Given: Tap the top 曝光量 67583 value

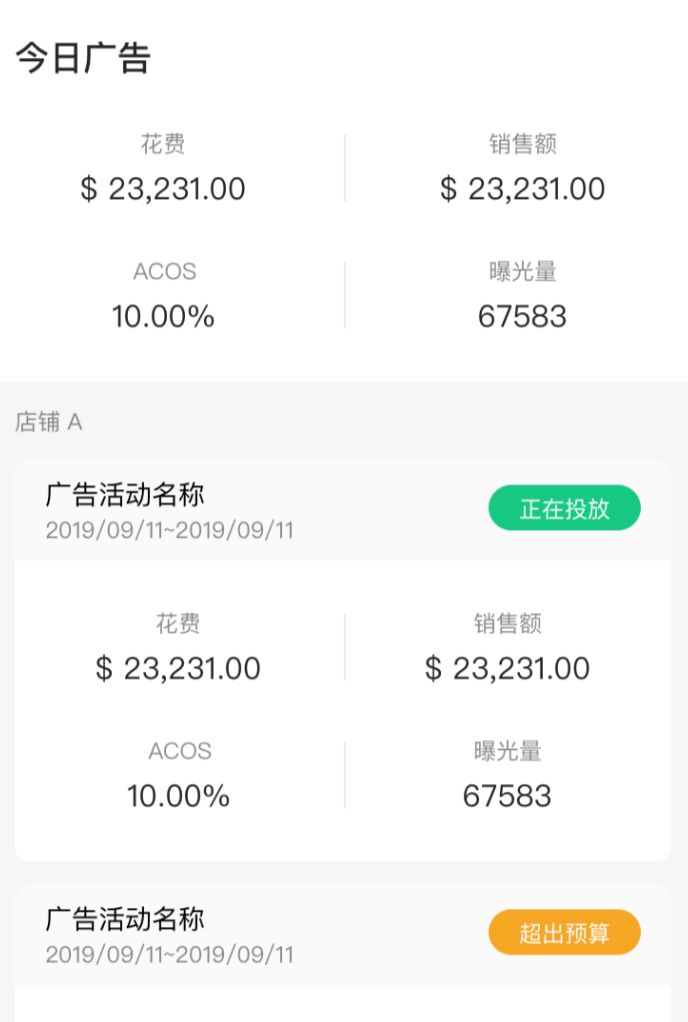Looking at the screenshot, I should (x=523, y=317).
